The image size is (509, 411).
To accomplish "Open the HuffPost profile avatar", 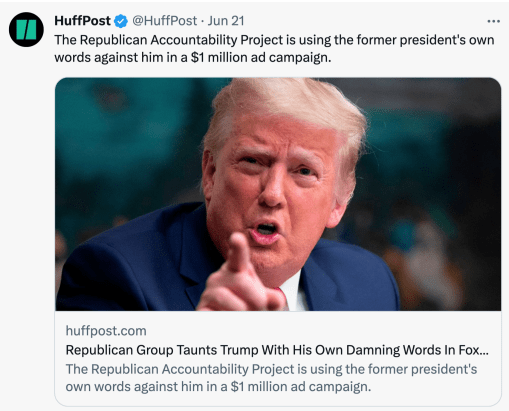I will click(x=26, y=30).
